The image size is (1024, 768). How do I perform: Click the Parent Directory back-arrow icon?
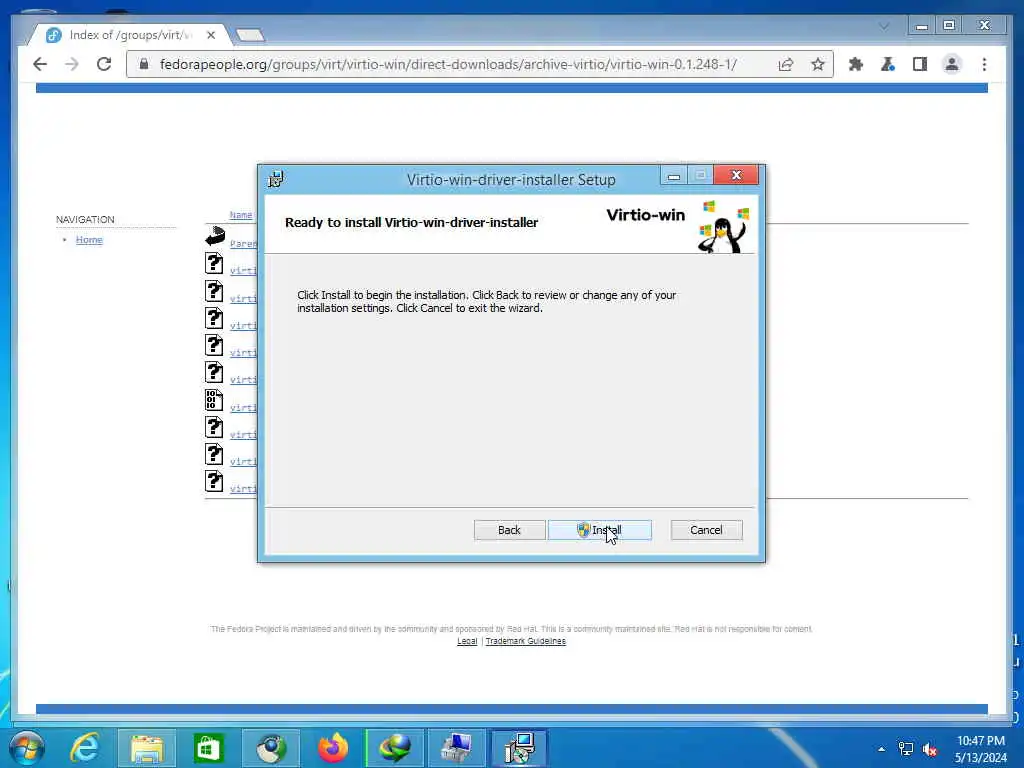click(215, 235)
